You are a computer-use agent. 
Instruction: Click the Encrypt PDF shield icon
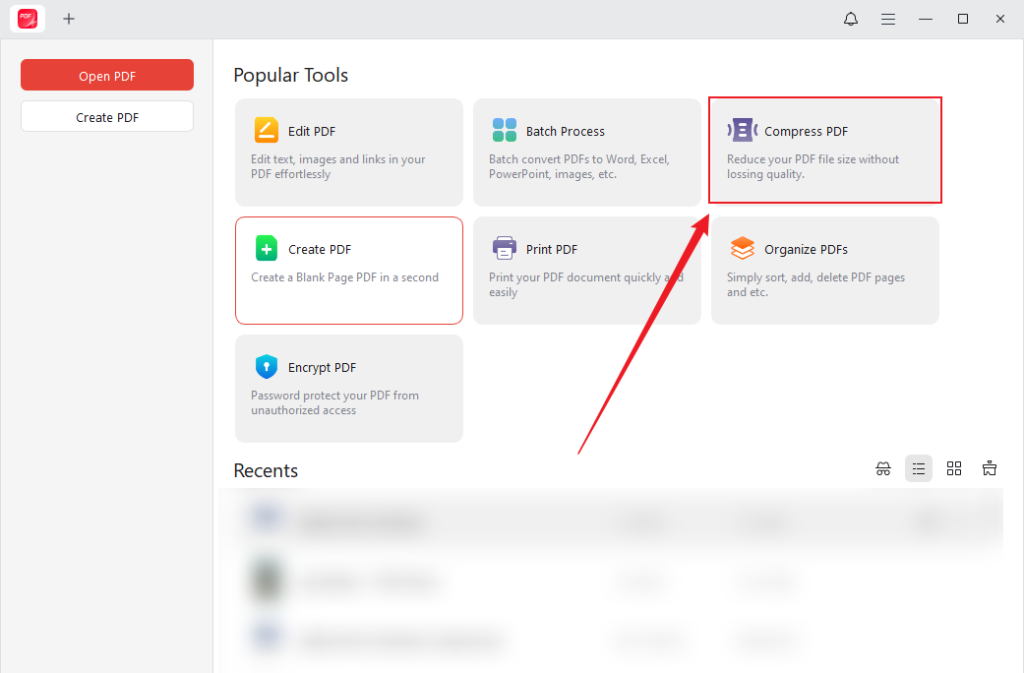266,366
